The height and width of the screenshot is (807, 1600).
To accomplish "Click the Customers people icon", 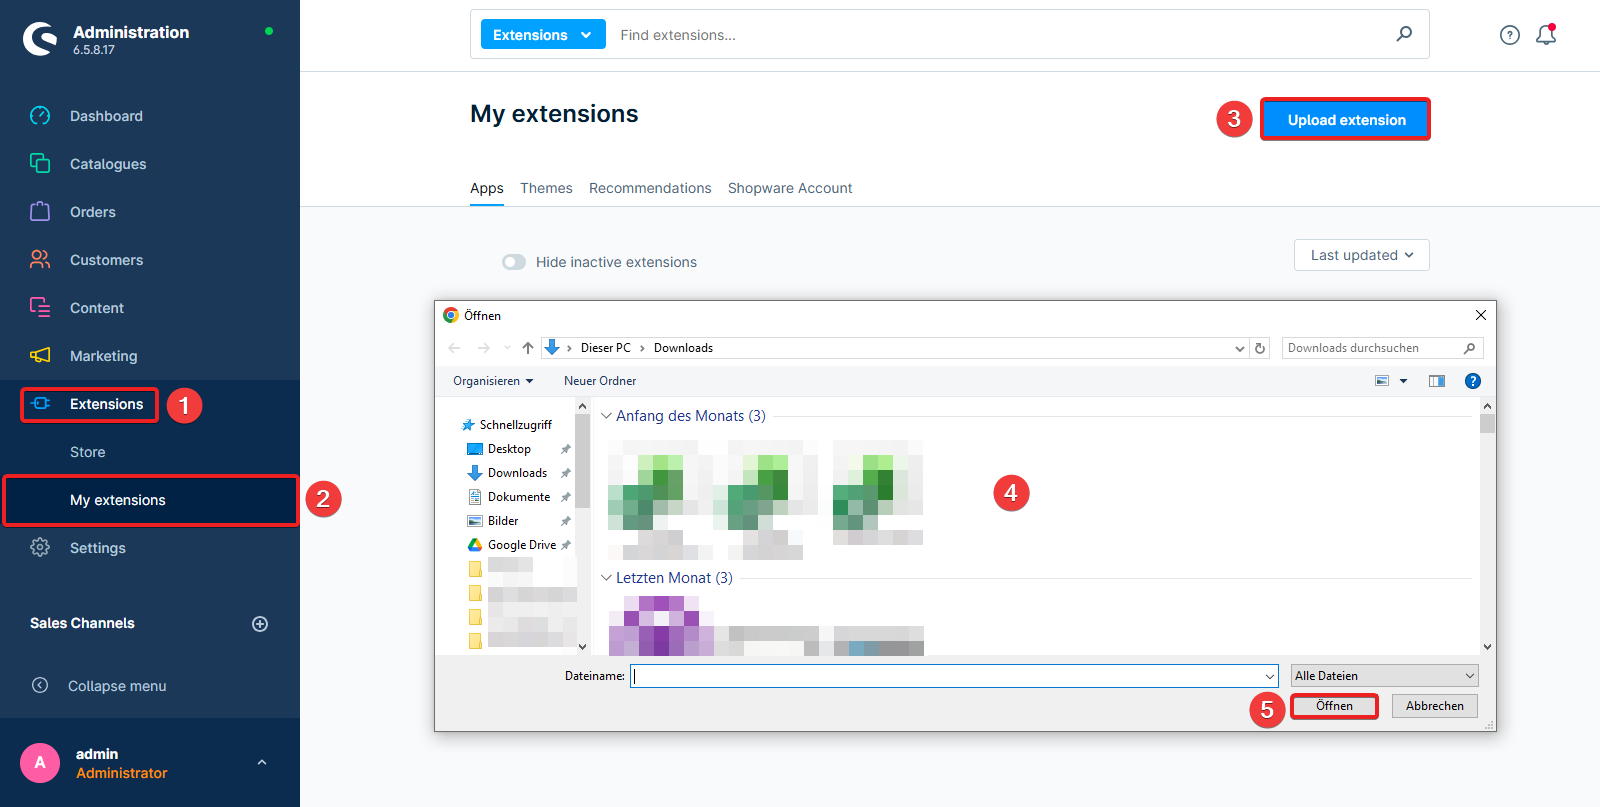I will [x=40, y=259].
